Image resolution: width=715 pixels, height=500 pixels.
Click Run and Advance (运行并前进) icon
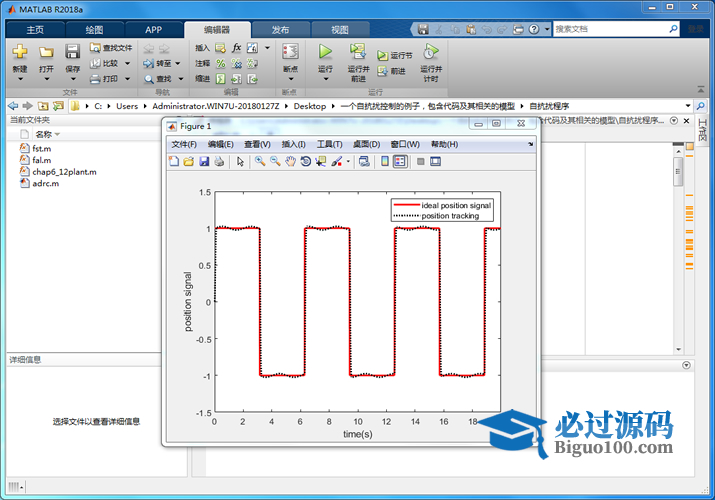(x=358, y=52)
